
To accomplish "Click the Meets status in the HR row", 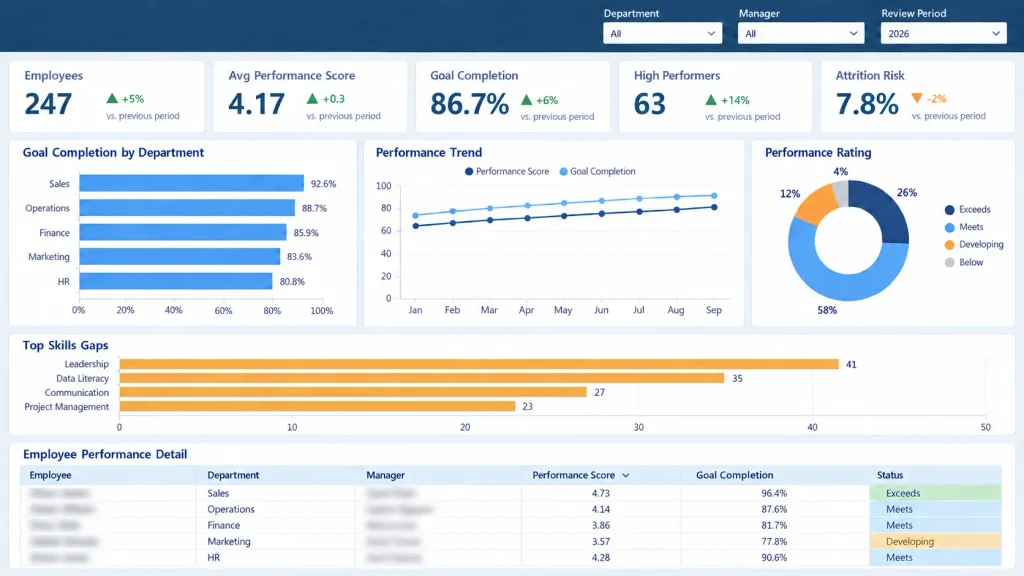I will pyautogui.click(x=935, y=558).
